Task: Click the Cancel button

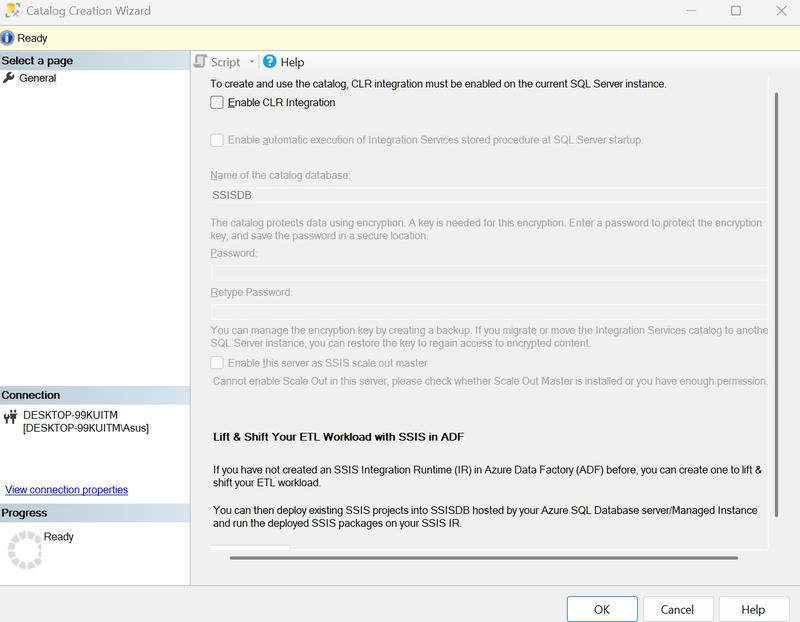Action: (678, 607)
